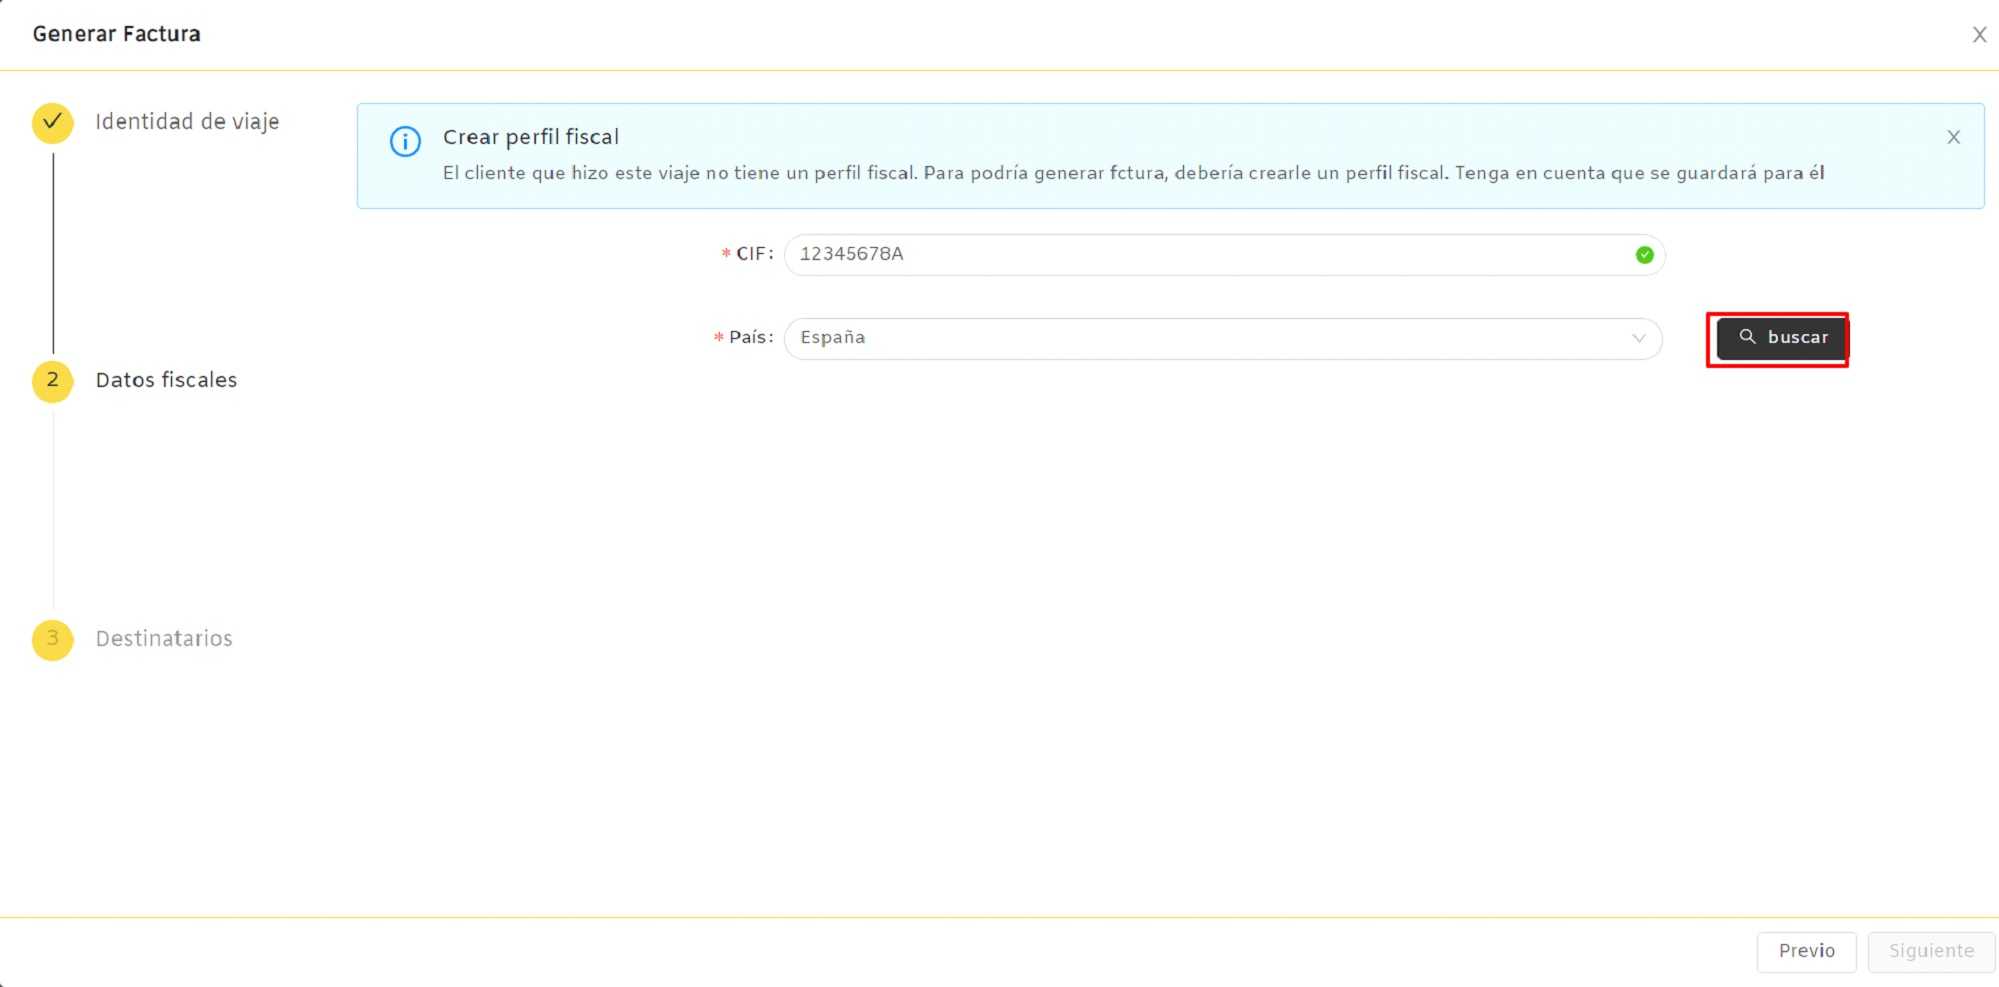The width and height of the screenshot is (1999, 987).
Task: Select the Datos fiscales step
Action: [x=166, y=380]
